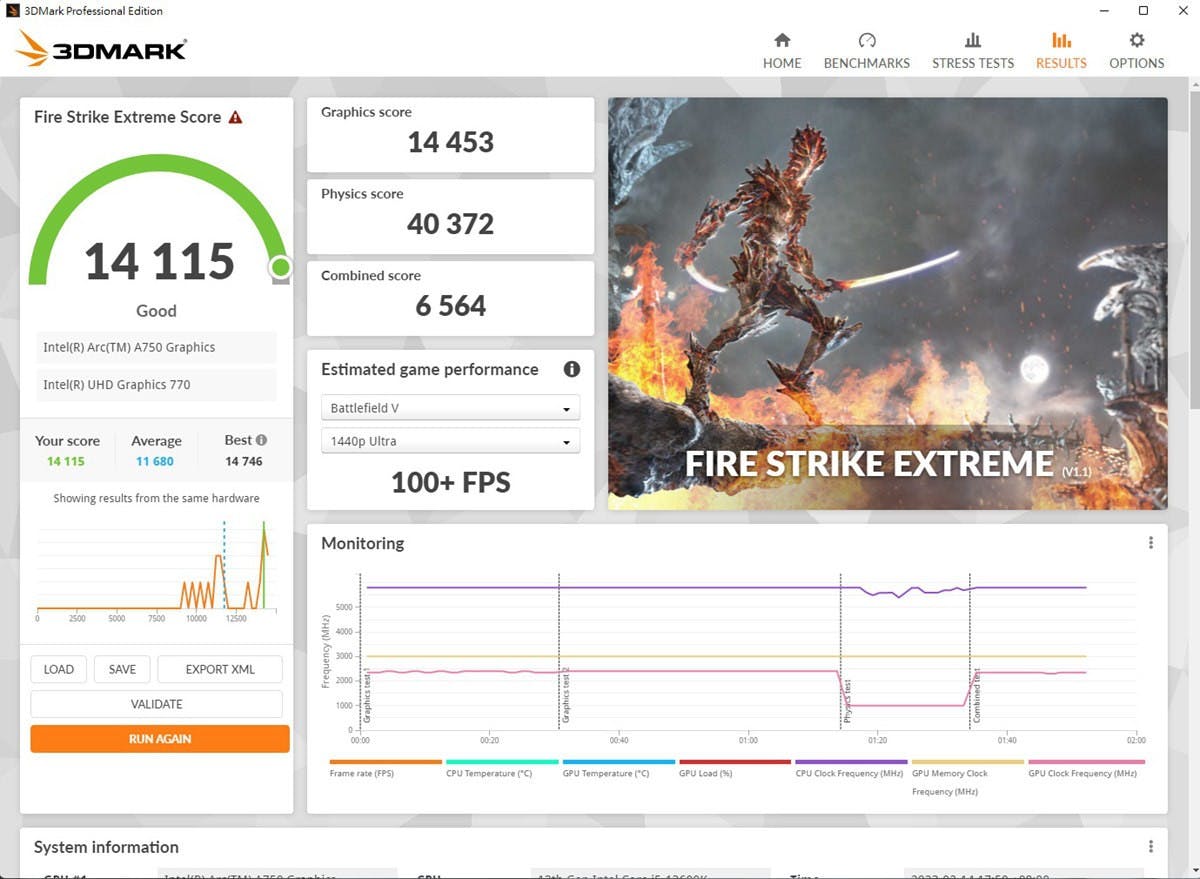Image resolution: width=1200 pixels, height=879 pixels.
Task: Click the large 14 115 score number
Action: pyautogui.click(x=159, y=262)
